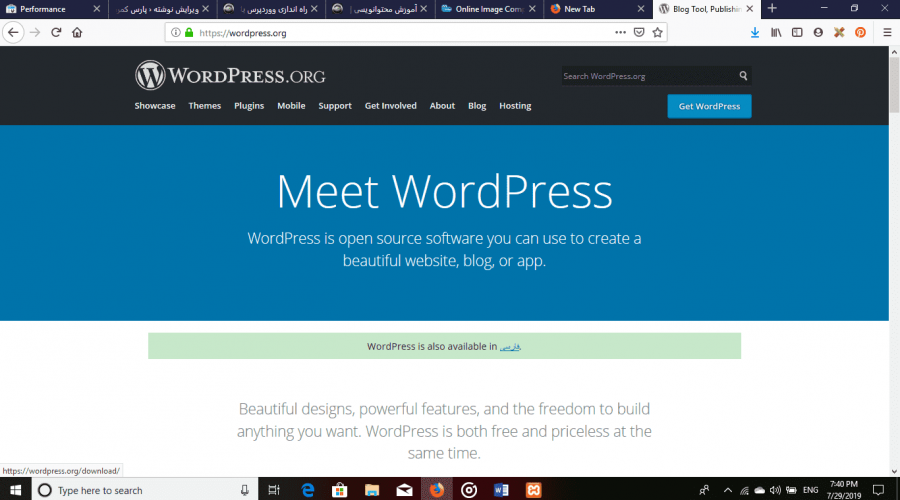Screen dimensions: 900x500
Task: Click the Pinterest extension icon
Action: (x=860, y=33)
